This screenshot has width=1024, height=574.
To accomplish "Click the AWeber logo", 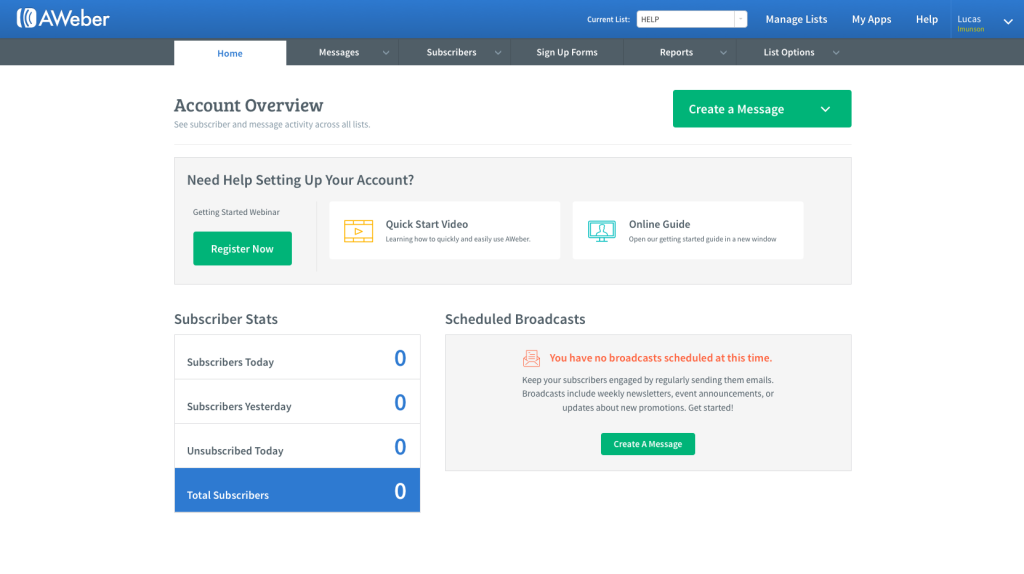I will [x=63, y=18].
